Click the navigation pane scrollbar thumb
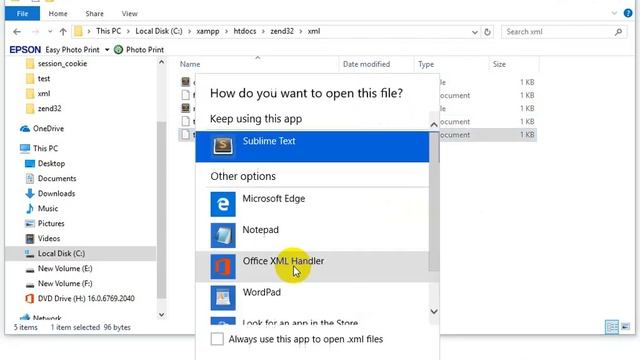640x360 pixels. (x=162, y=210)
